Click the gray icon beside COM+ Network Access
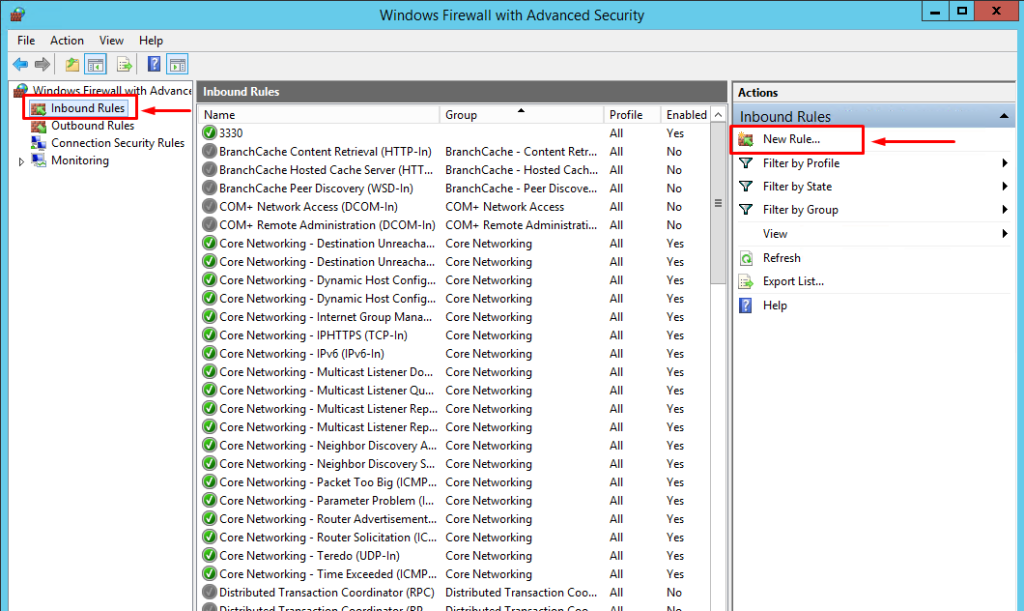 (x=210, y=206)
